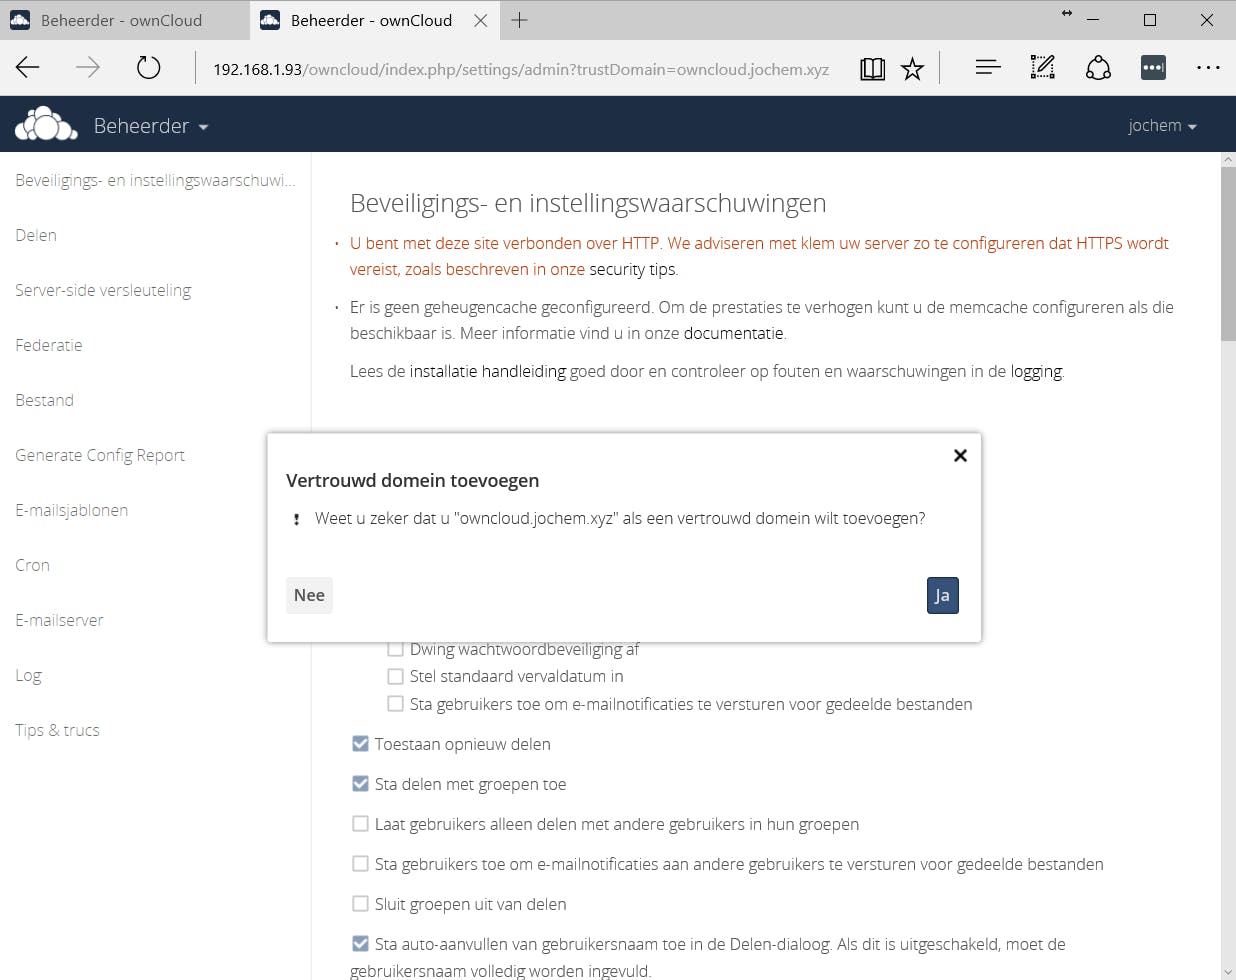Close the trusted domain dialog with X
This screenshot has height=980, width=1236.
tap(960, 455)
